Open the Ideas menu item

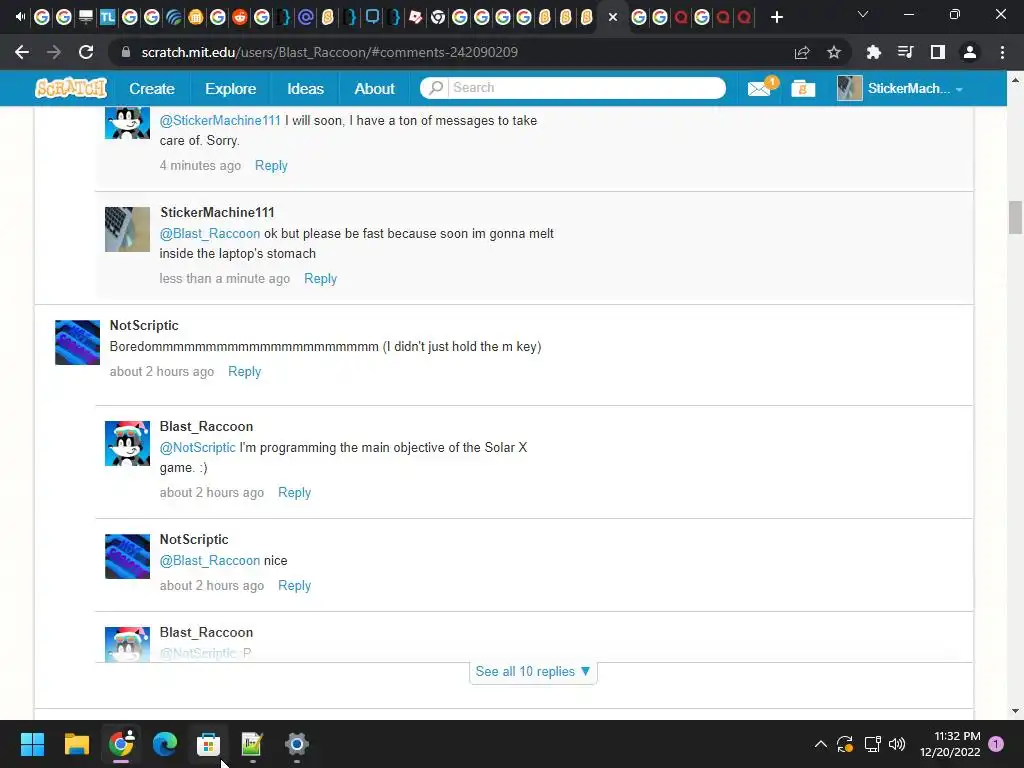click(306, 88)
